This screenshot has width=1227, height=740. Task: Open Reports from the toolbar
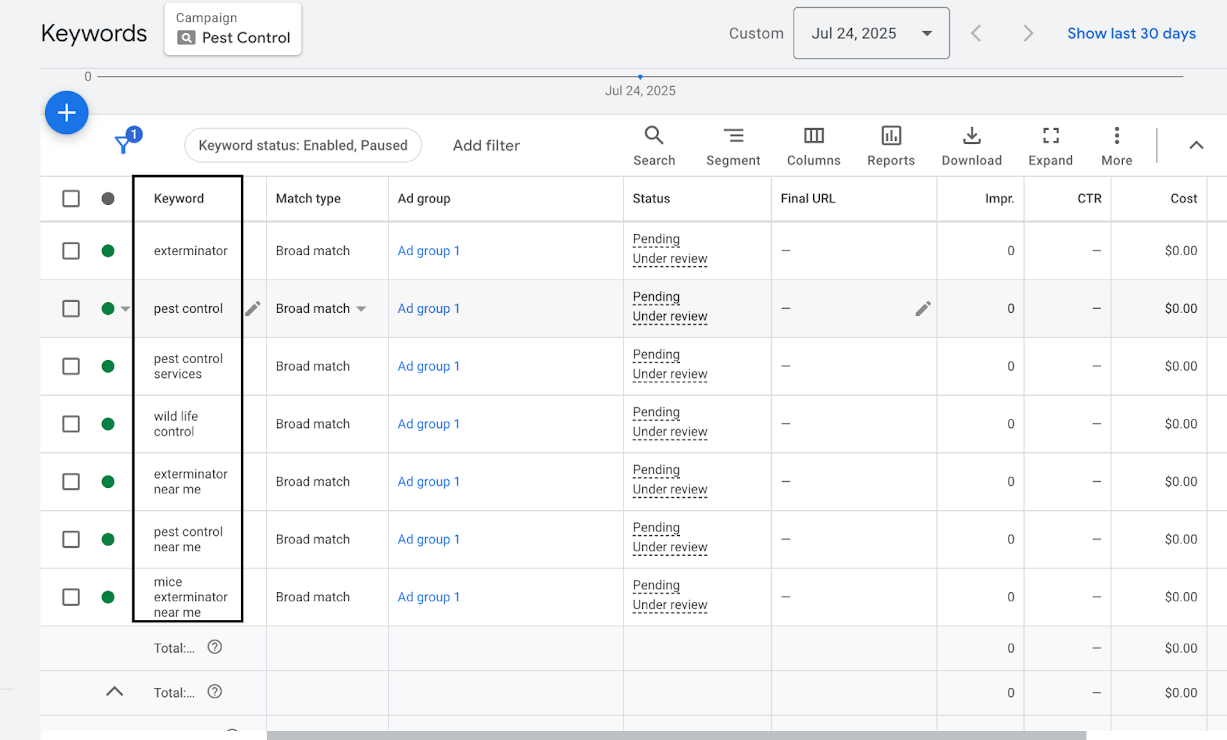[891, 145]
